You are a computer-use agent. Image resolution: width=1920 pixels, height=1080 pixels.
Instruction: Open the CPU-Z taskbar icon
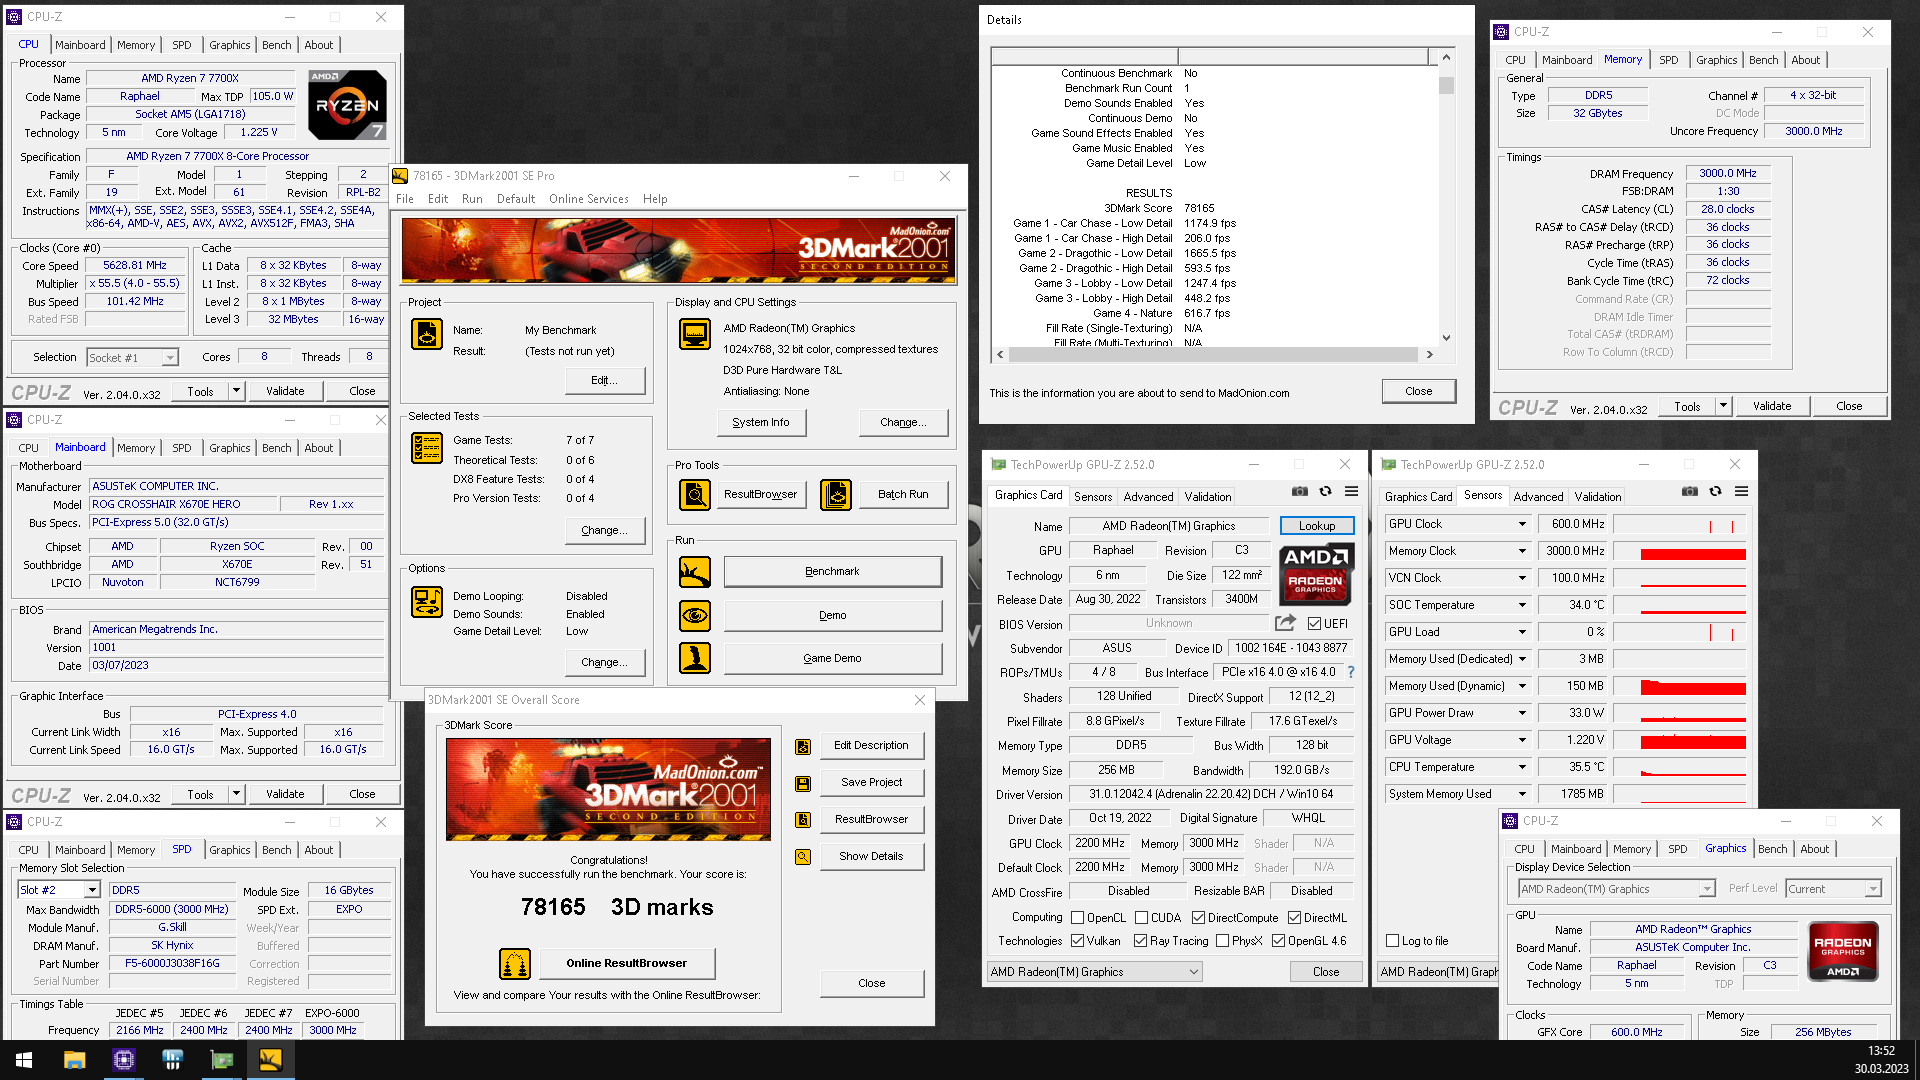124,1060
